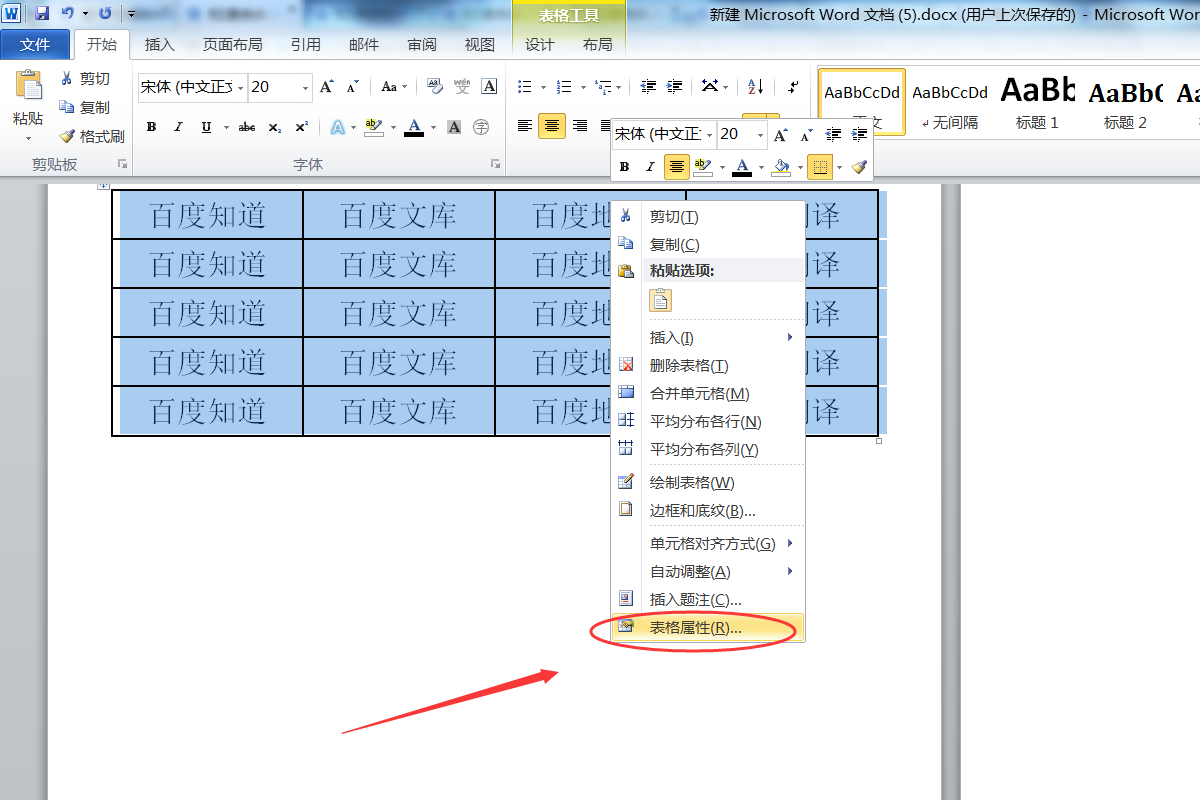
Task: Toggle Bold on the mini toolbar
Action: [625, 167]
